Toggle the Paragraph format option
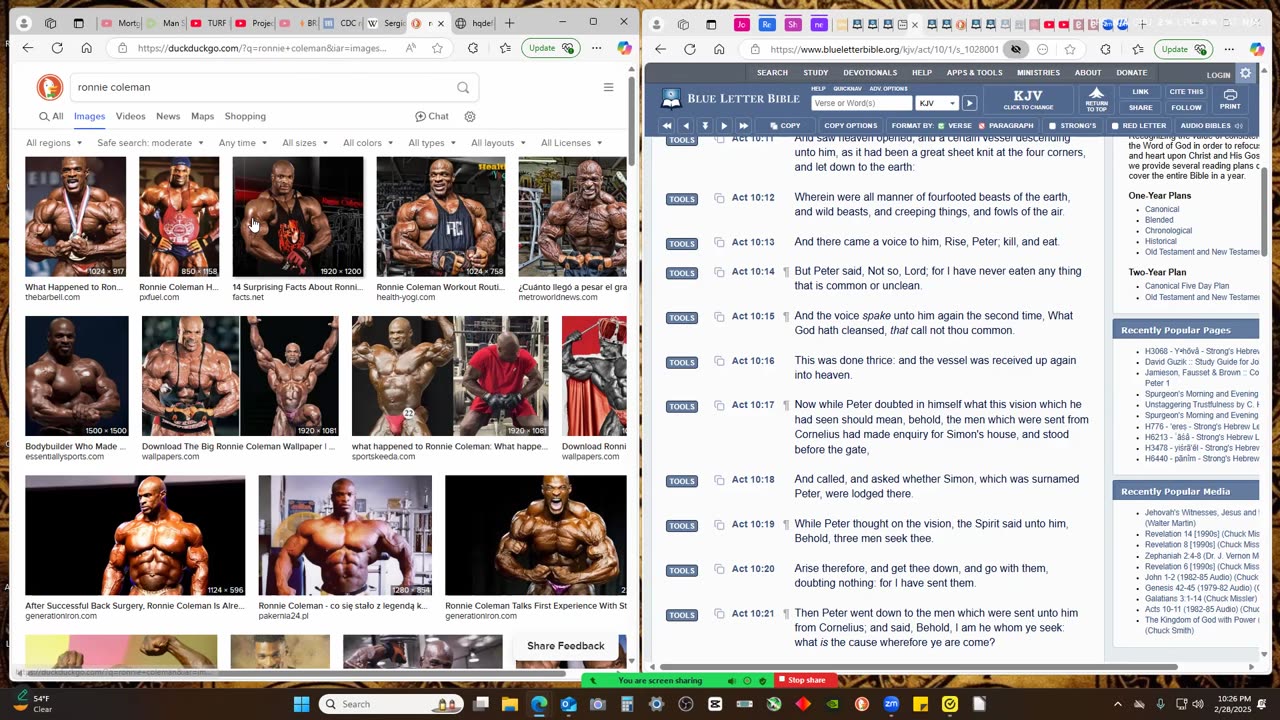This screenshot has width=1280, height=720. [x=1006, y=126]
